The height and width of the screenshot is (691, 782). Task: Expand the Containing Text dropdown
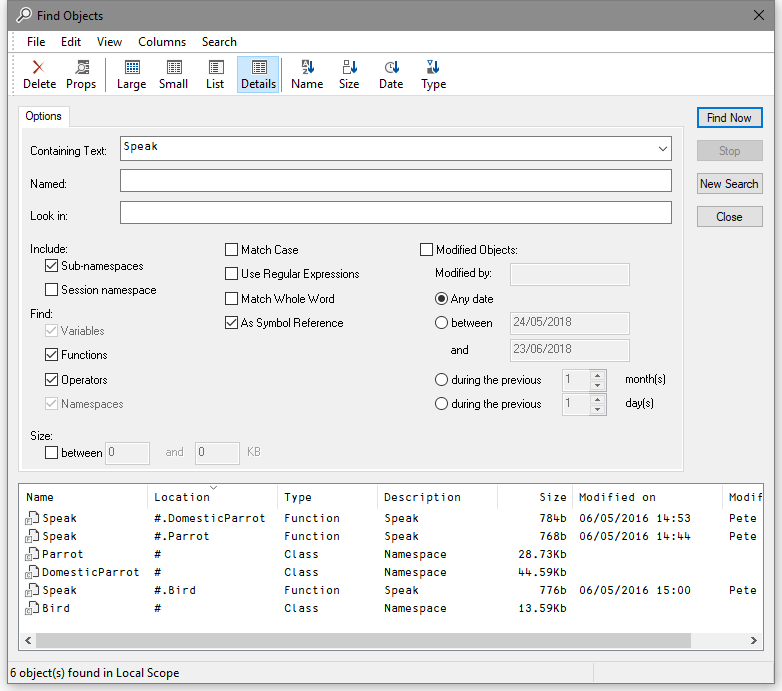click(x=662, y=149)
